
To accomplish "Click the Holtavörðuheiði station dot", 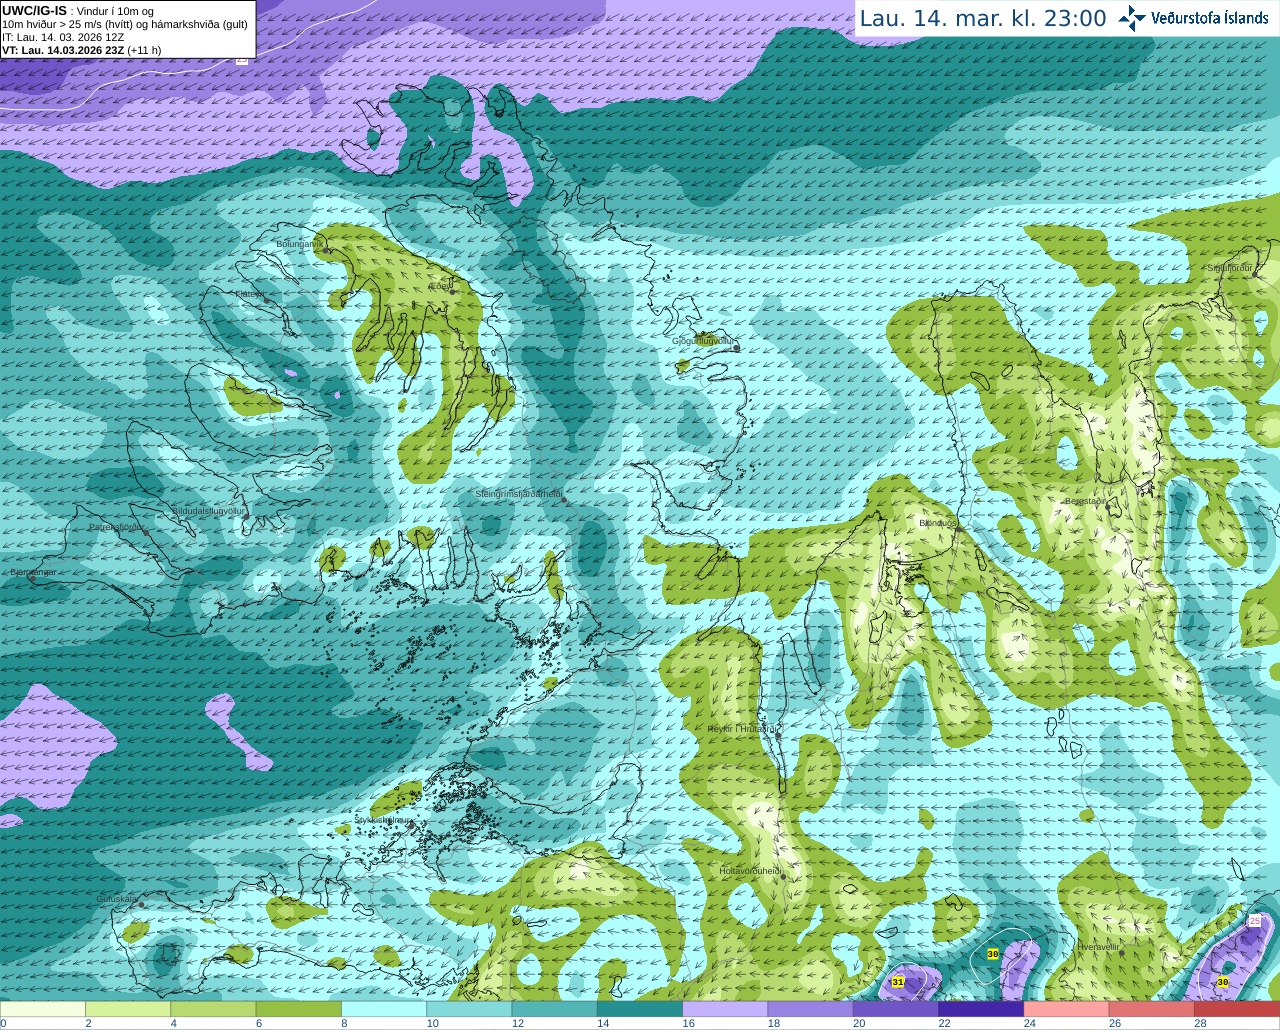I will (782, 876).
